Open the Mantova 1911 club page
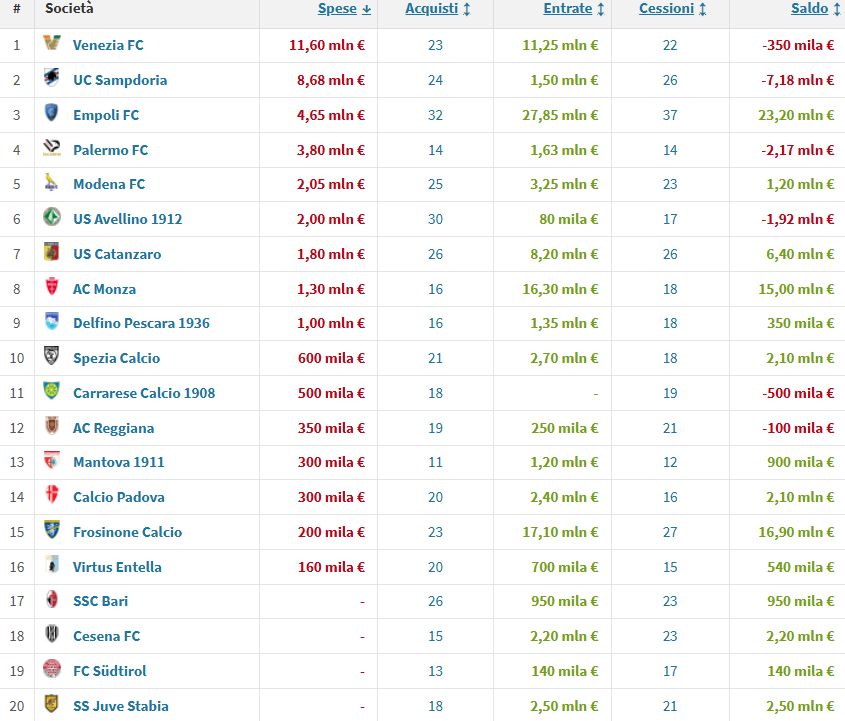This screenshot has width=845, height=721. click(x=119, y=462)
